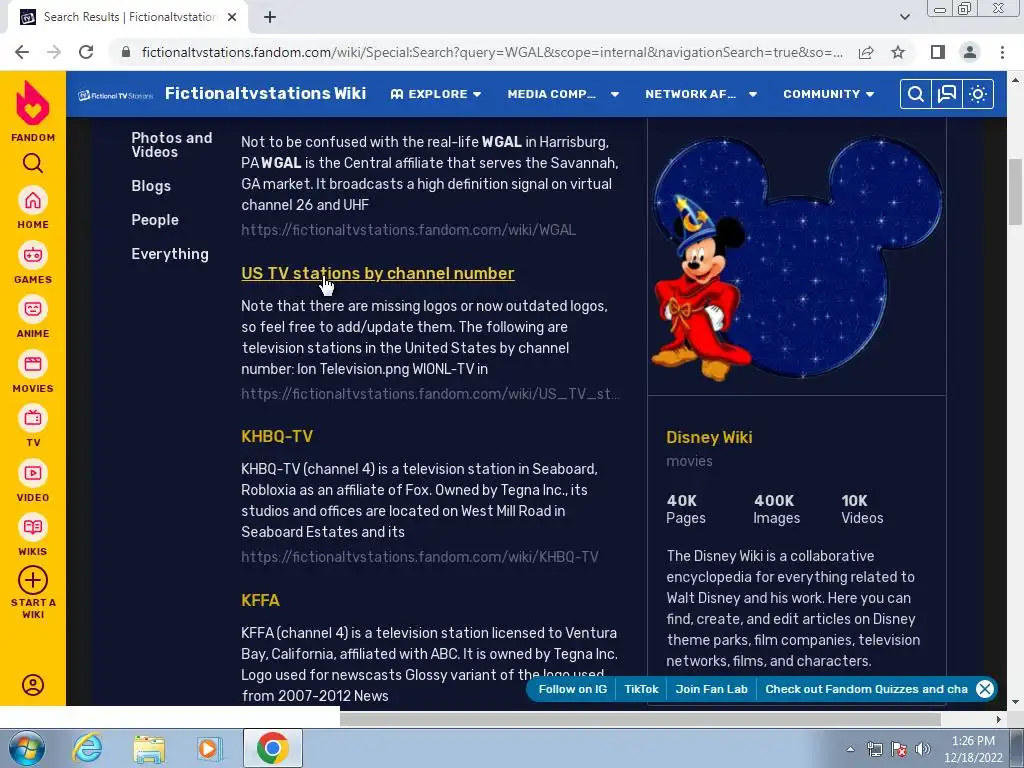
Task: Open Windows Explorer folder in taskbar
Action: [x=149, y=748]
